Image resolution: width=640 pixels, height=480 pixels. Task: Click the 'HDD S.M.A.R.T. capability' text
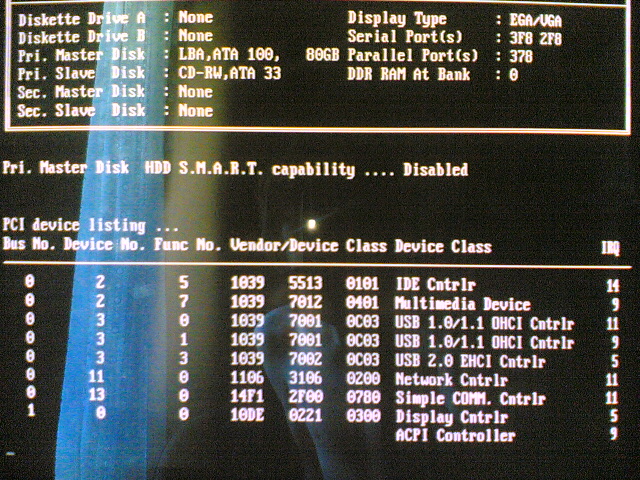250,169
